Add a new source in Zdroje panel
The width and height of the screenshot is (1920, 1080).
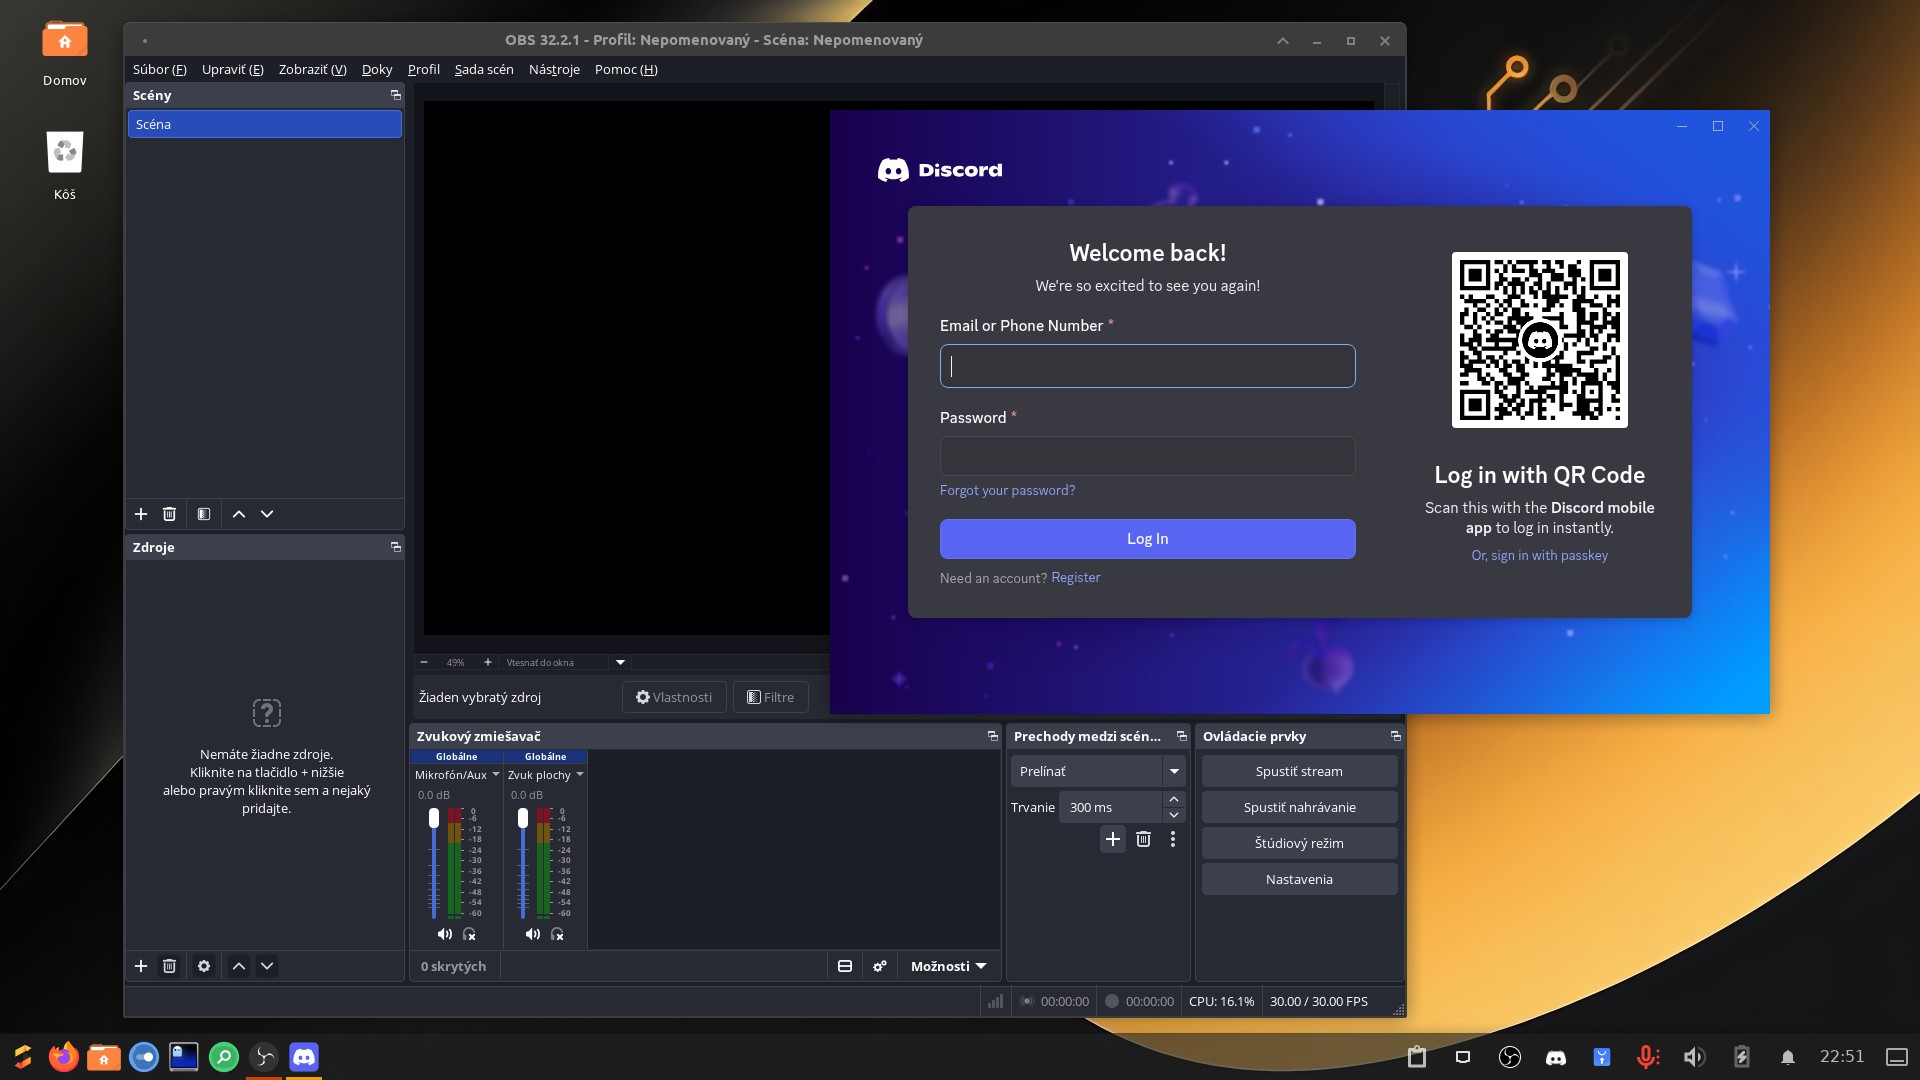coord(141,966)
